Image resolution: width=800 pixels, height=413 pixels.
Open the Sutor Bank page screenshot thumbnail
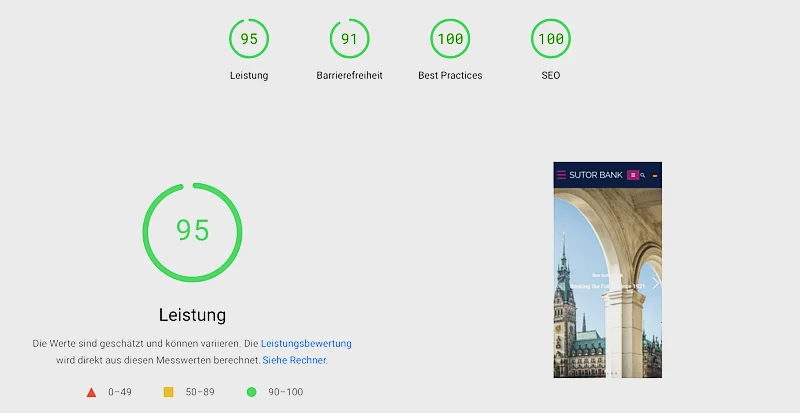(x=607, y=270)
